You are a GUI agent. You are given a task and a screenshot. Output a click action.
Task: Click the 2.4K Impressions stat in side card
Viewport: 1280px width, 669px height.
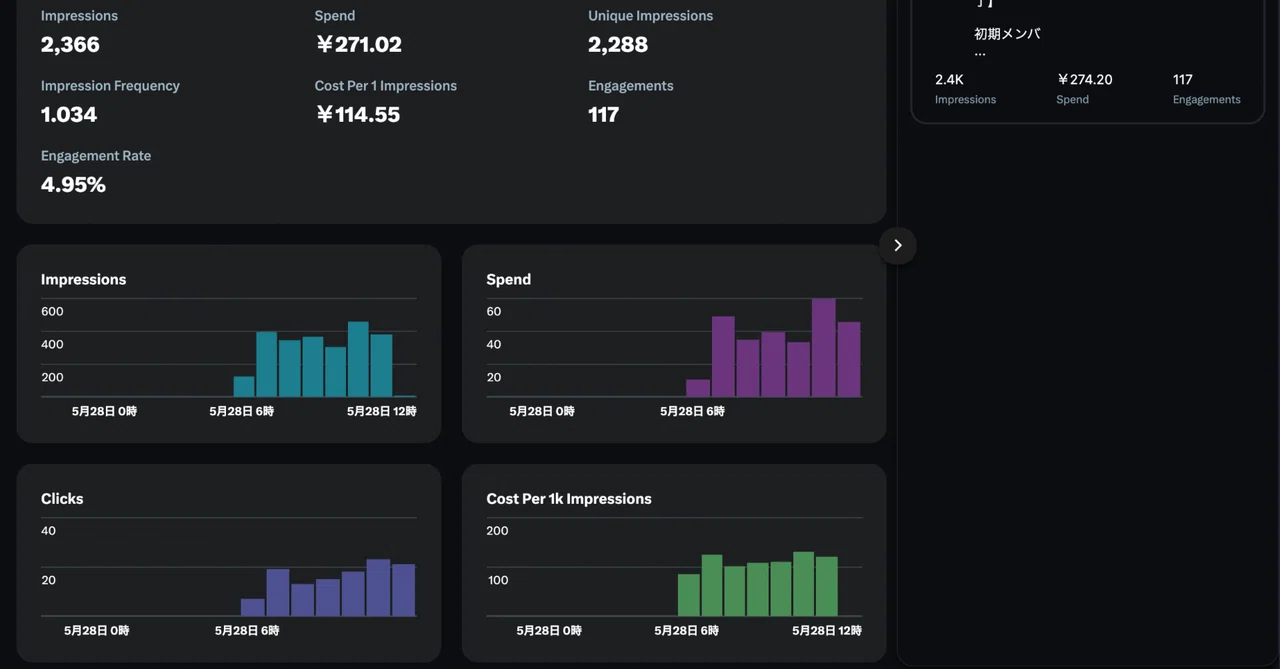coord(965,88)
